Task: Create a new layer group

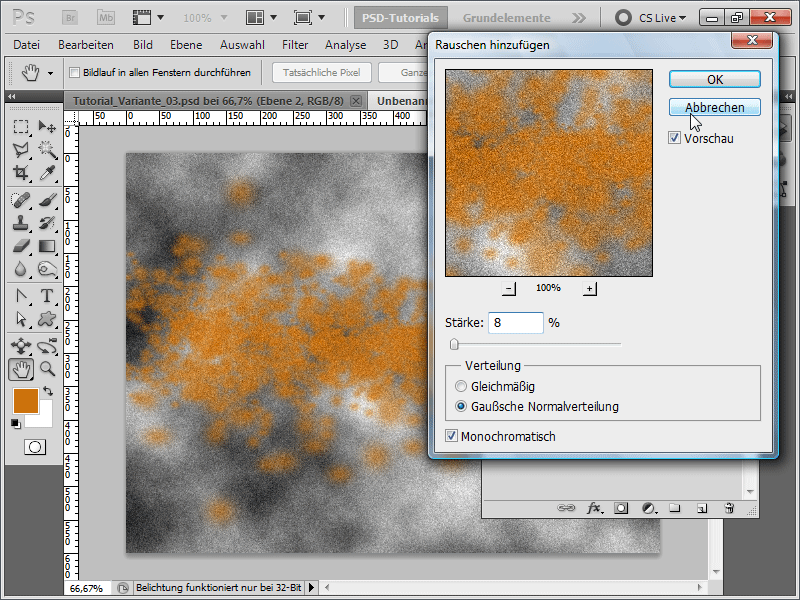Action: [x=675, y=508]
